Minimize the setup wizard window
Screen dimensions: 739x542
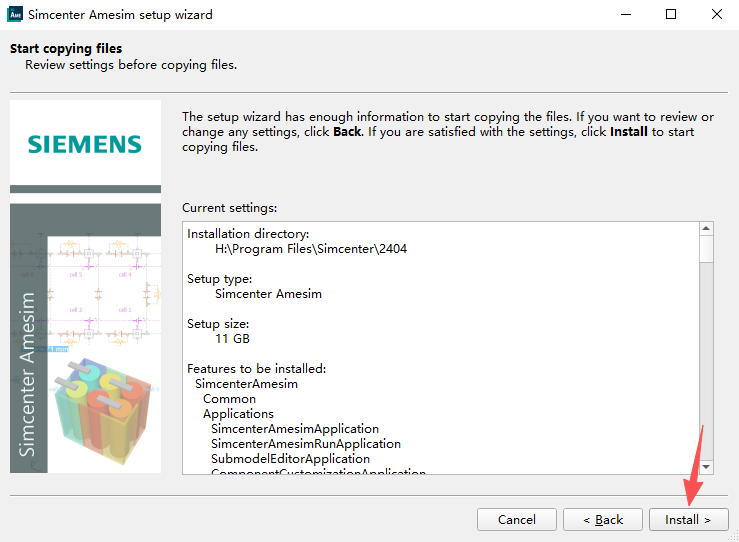626,14
